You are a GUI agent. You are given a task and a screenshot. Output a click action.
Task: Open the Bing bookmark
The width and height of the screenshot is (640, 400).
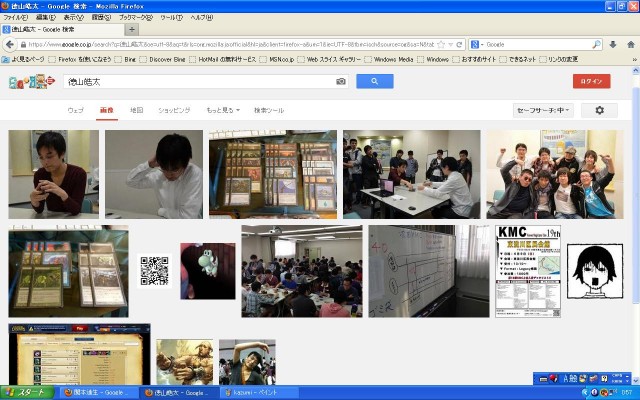pos(126,60)
